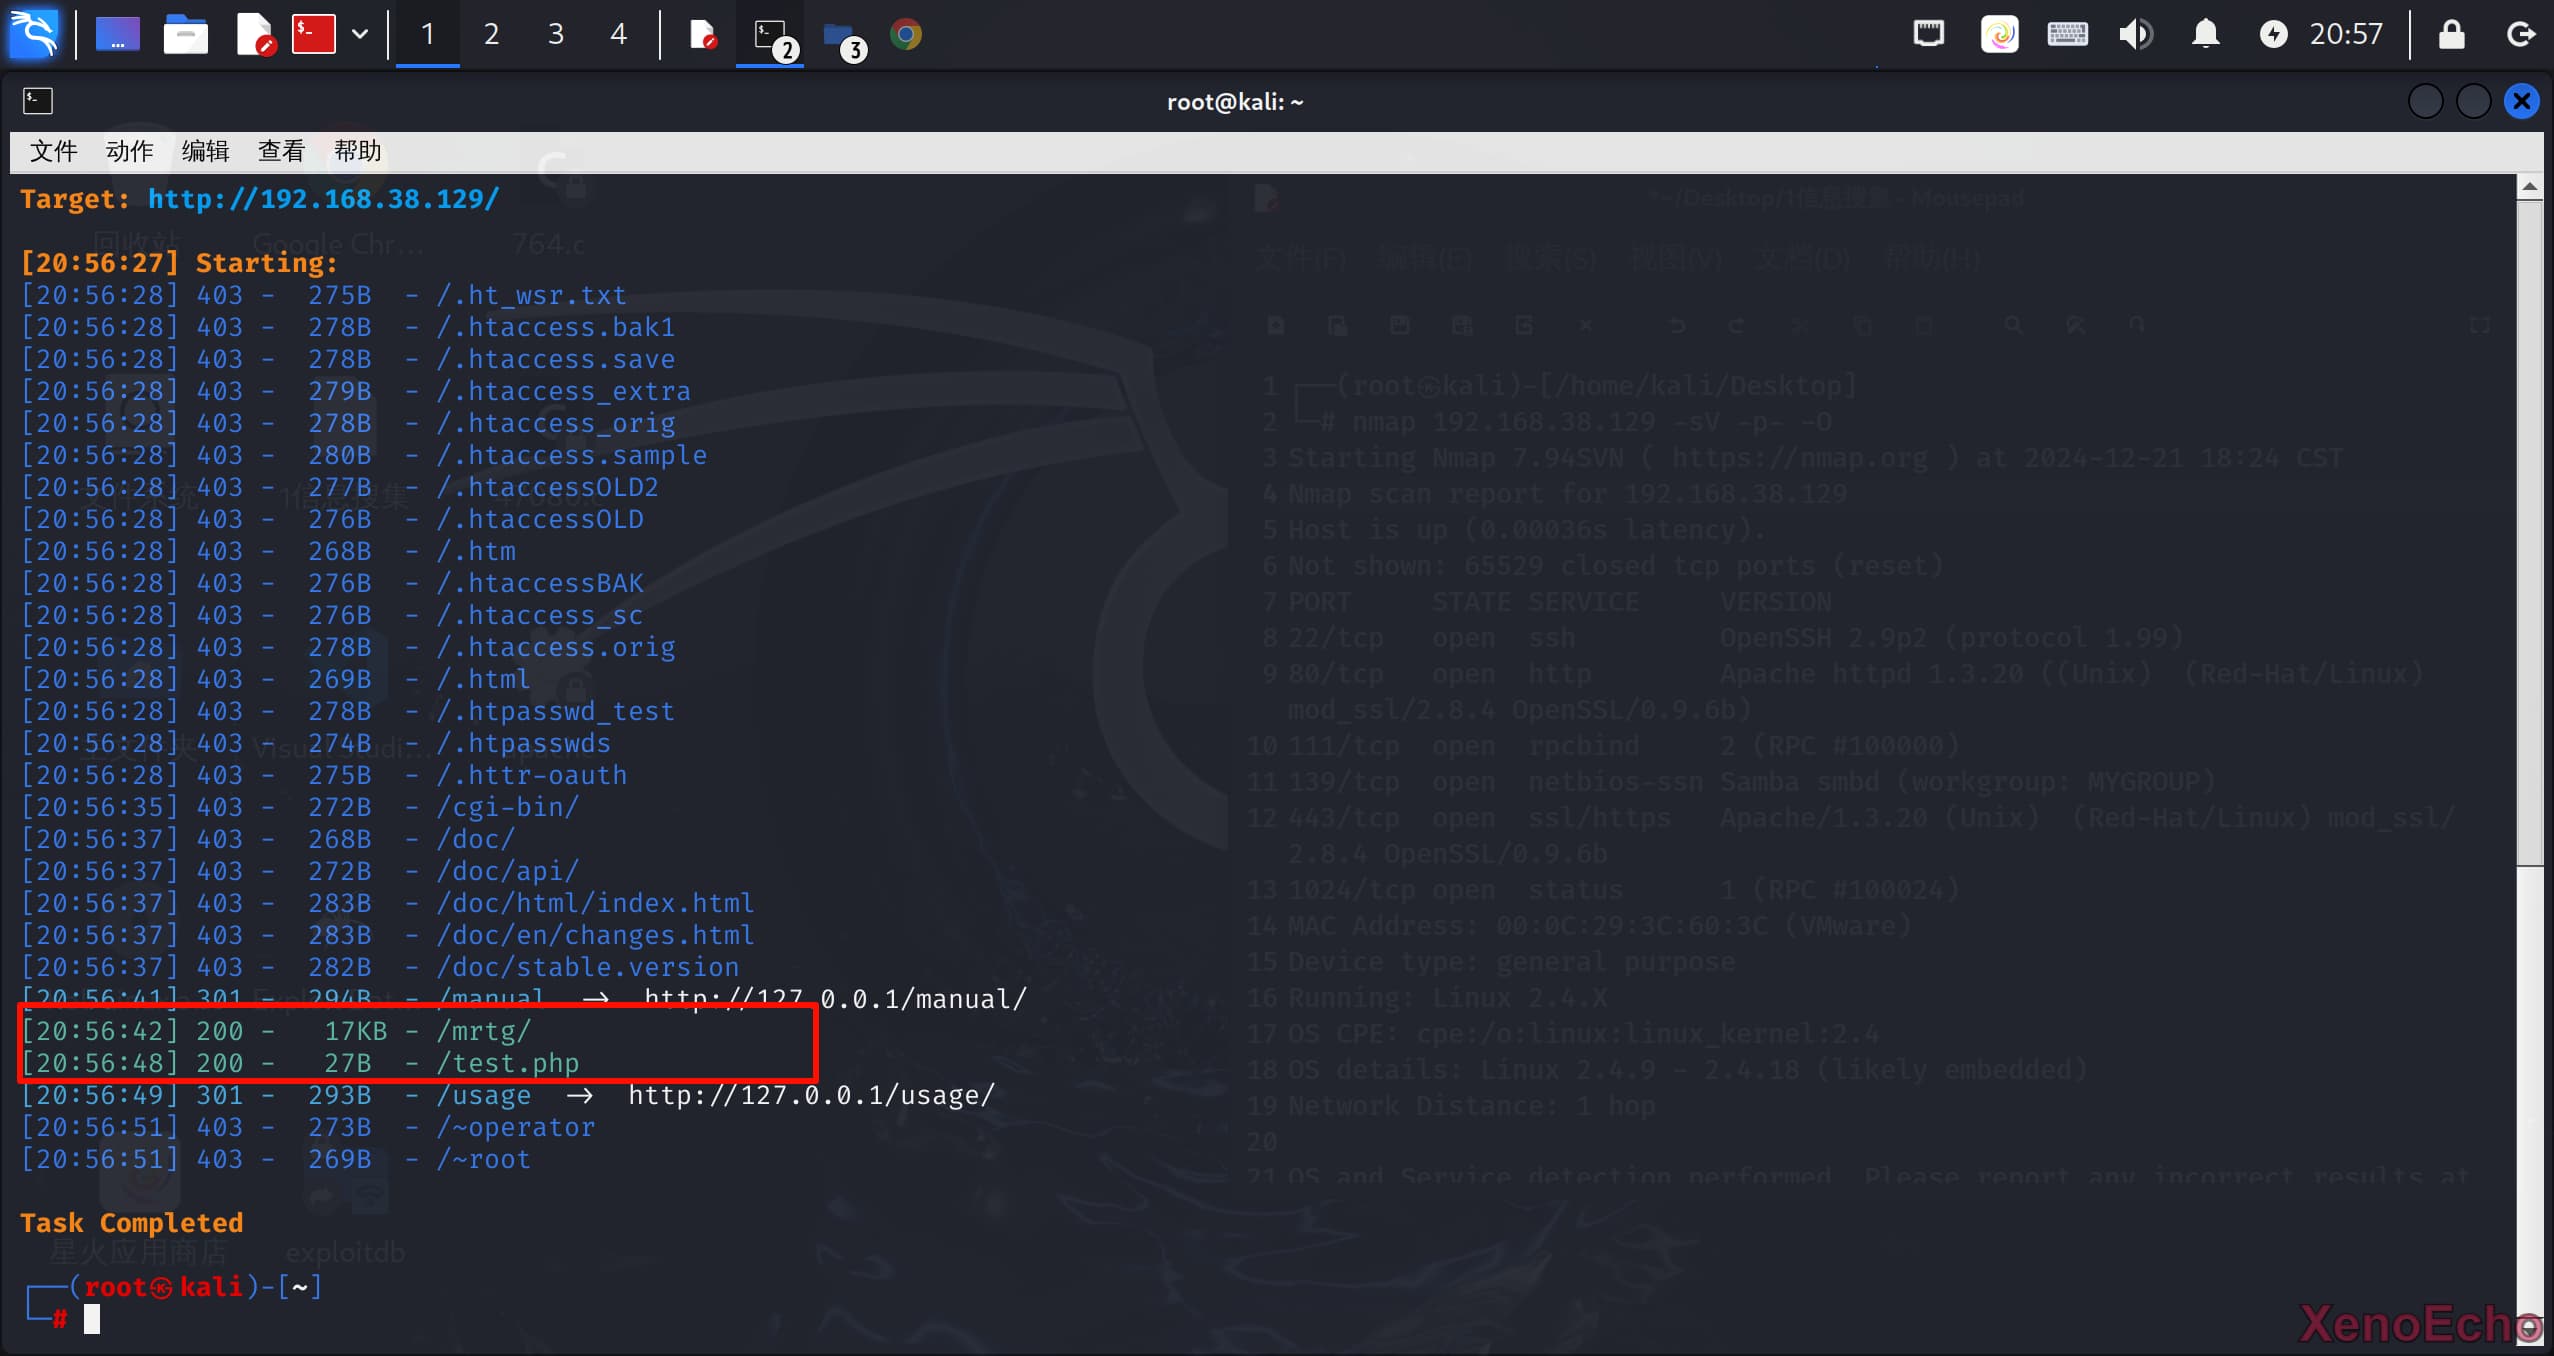Image resolution: width=2554 pixels, height=1356 pixels.
Task: Mute audio using the volume icon
Action: pos(2135,35)
